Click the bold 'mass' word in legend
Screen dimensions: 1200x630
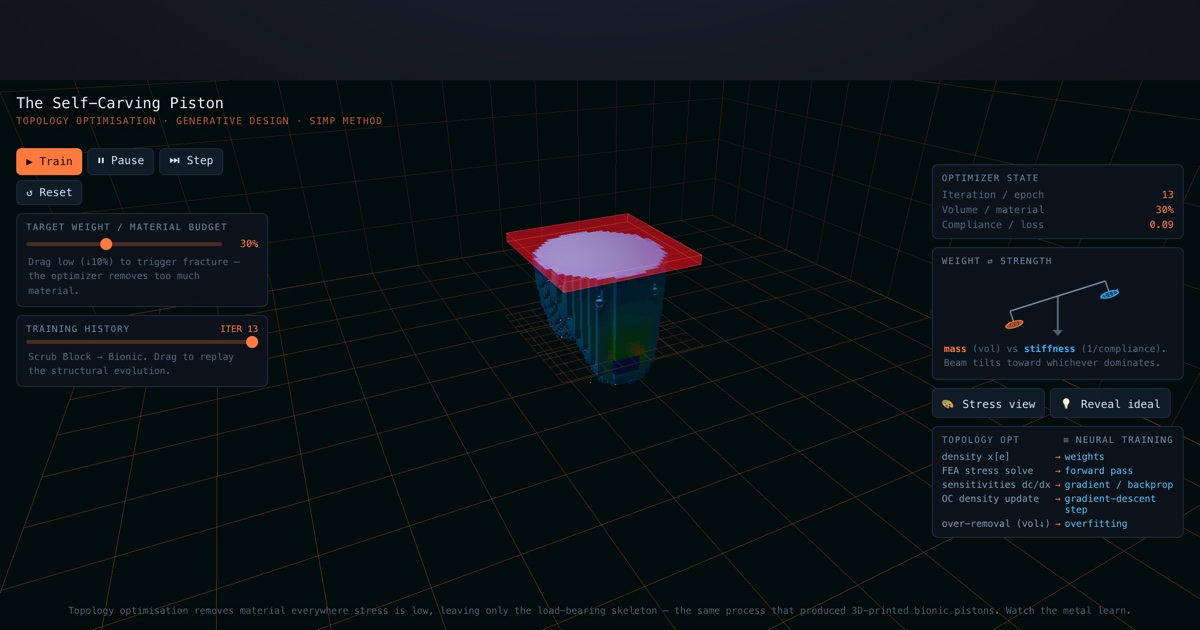955,349
